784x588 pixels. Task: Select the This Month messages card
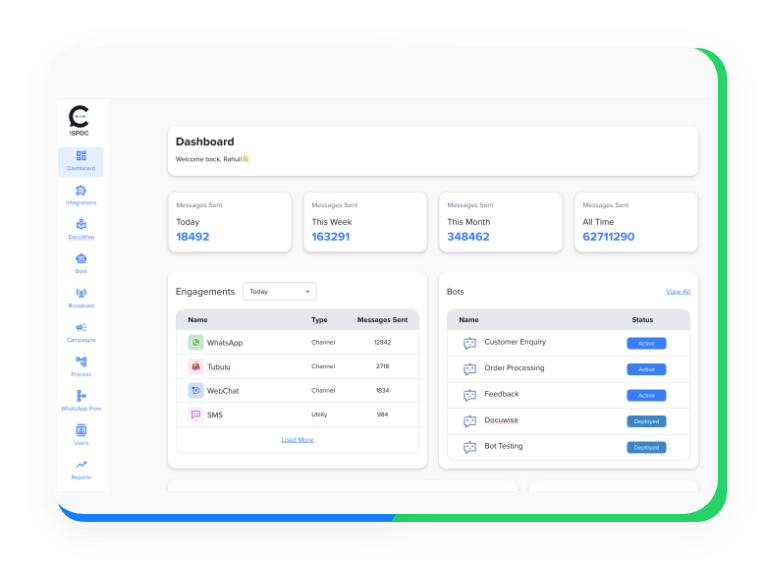[501, 222]
